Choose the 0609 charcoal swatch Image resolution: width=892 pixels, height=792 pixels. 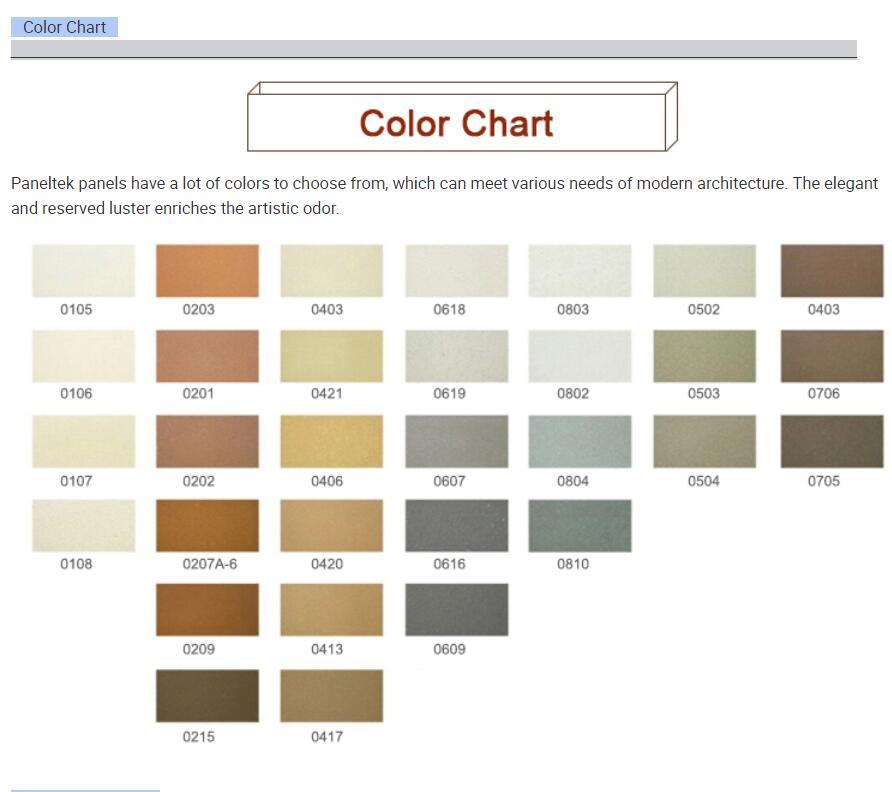457,610
